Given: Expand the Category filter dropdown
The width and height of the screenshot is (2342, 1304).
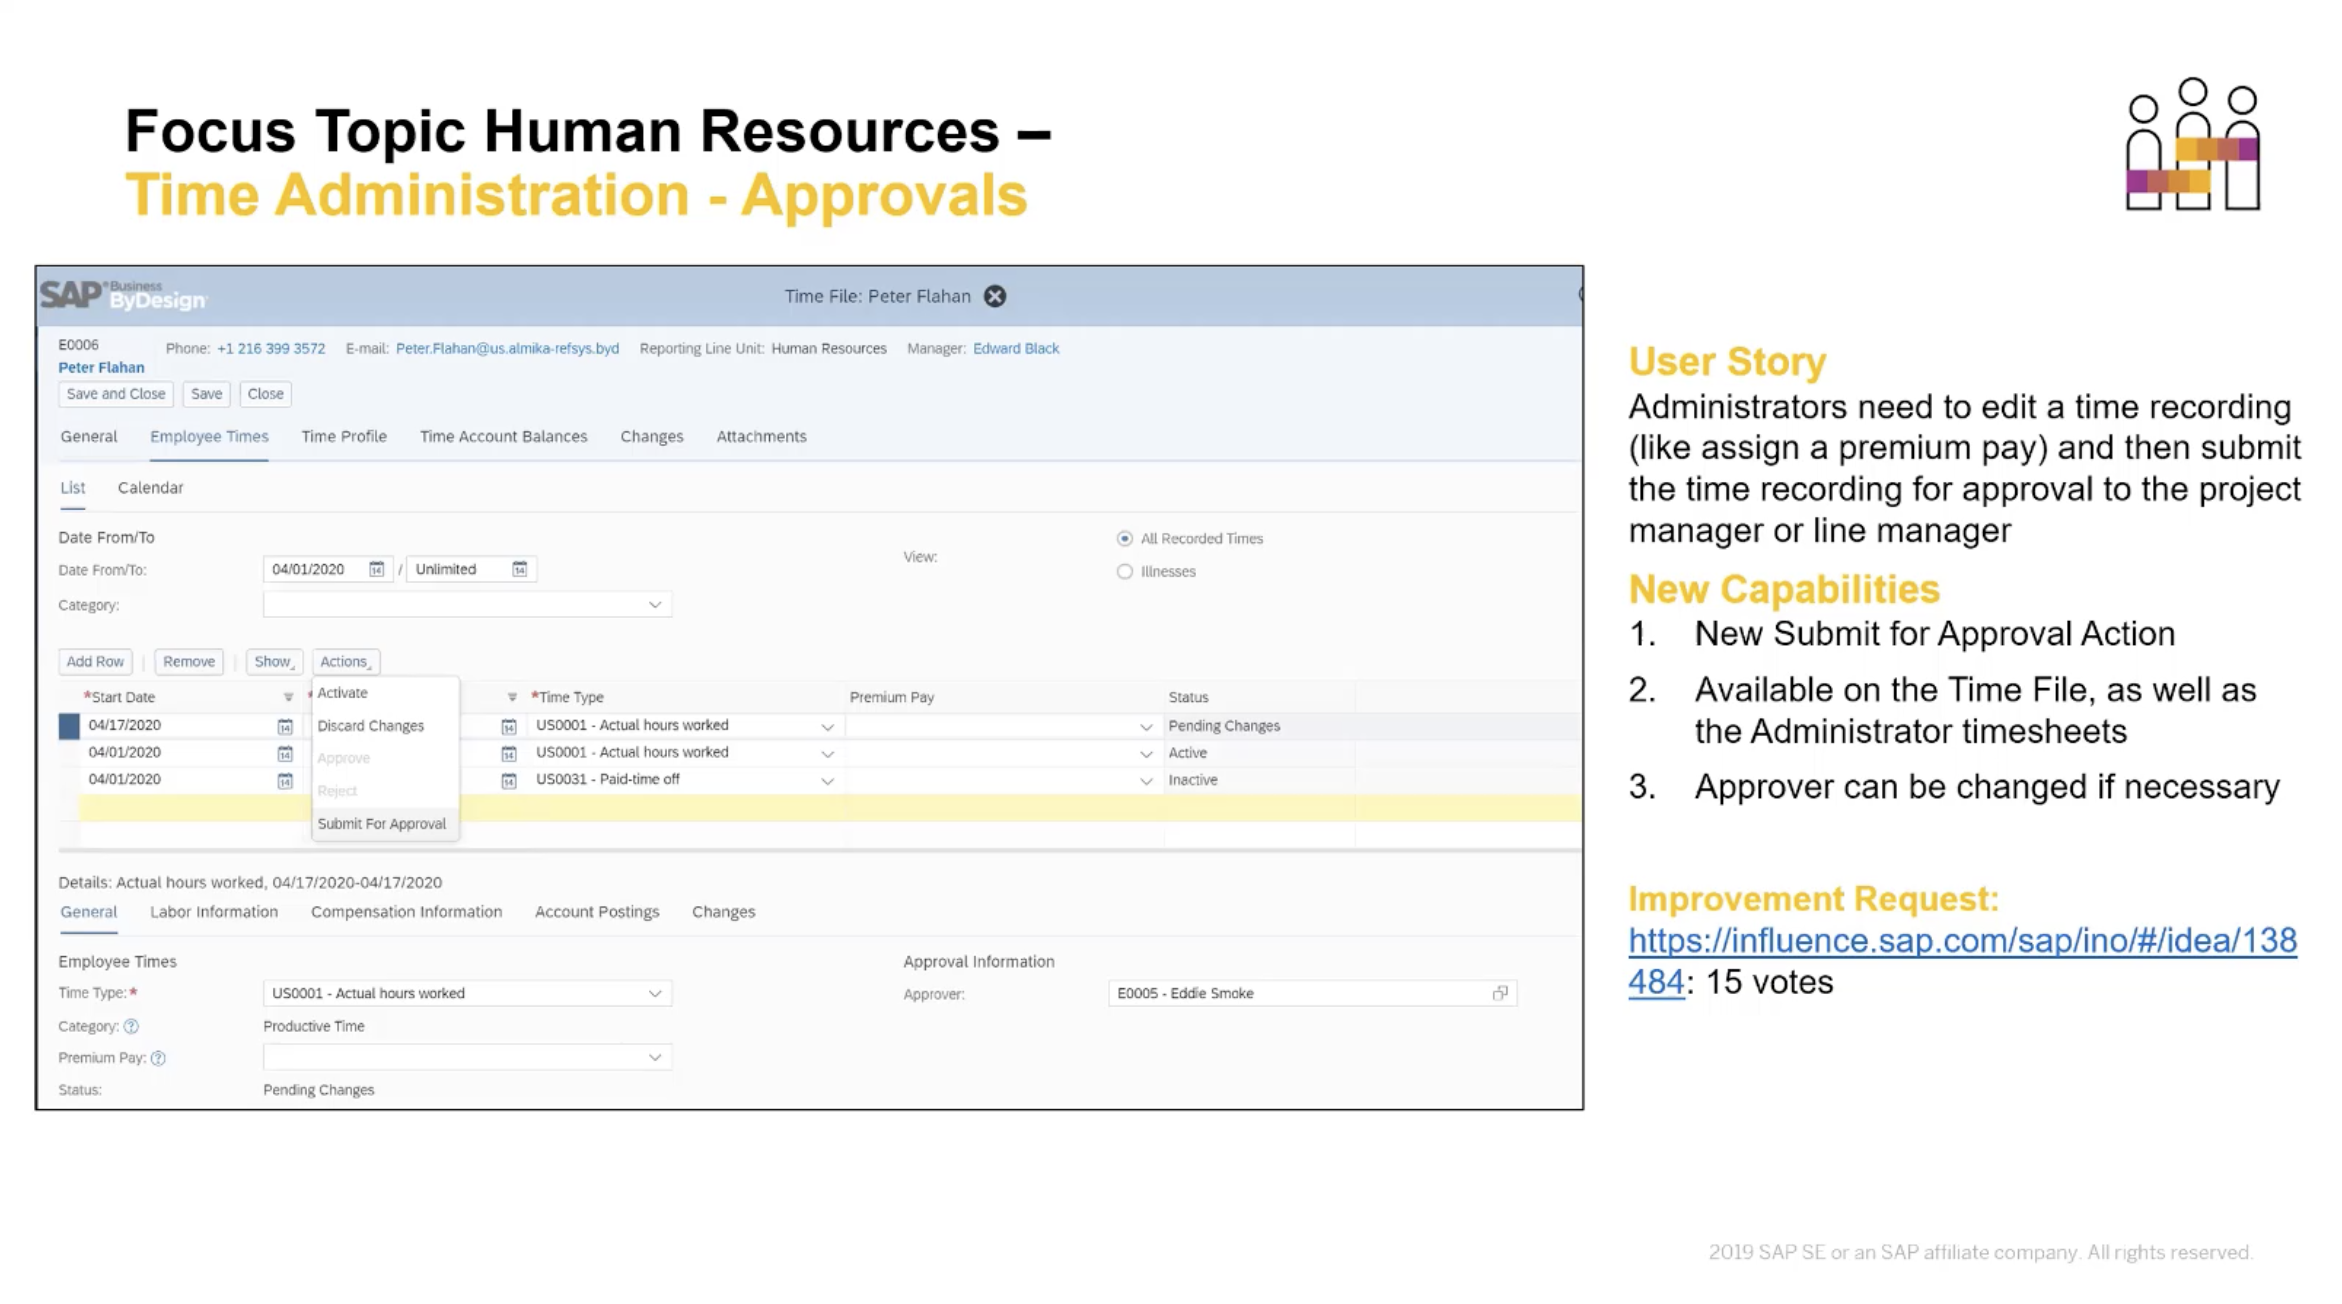Looking at the screenshot, I should [655, 605].
